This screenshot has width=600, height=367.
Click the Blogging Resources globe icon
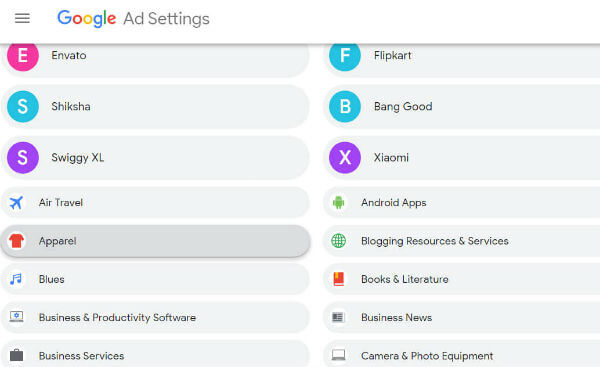pos(338,241)
